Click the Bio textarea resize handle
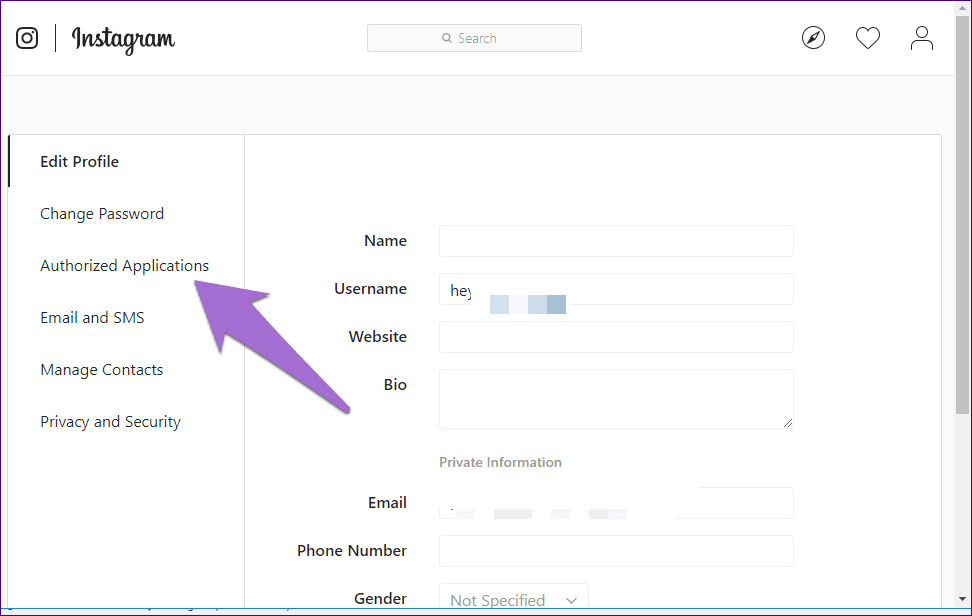The width and height of the screenshot is (972, 616). 787,423
